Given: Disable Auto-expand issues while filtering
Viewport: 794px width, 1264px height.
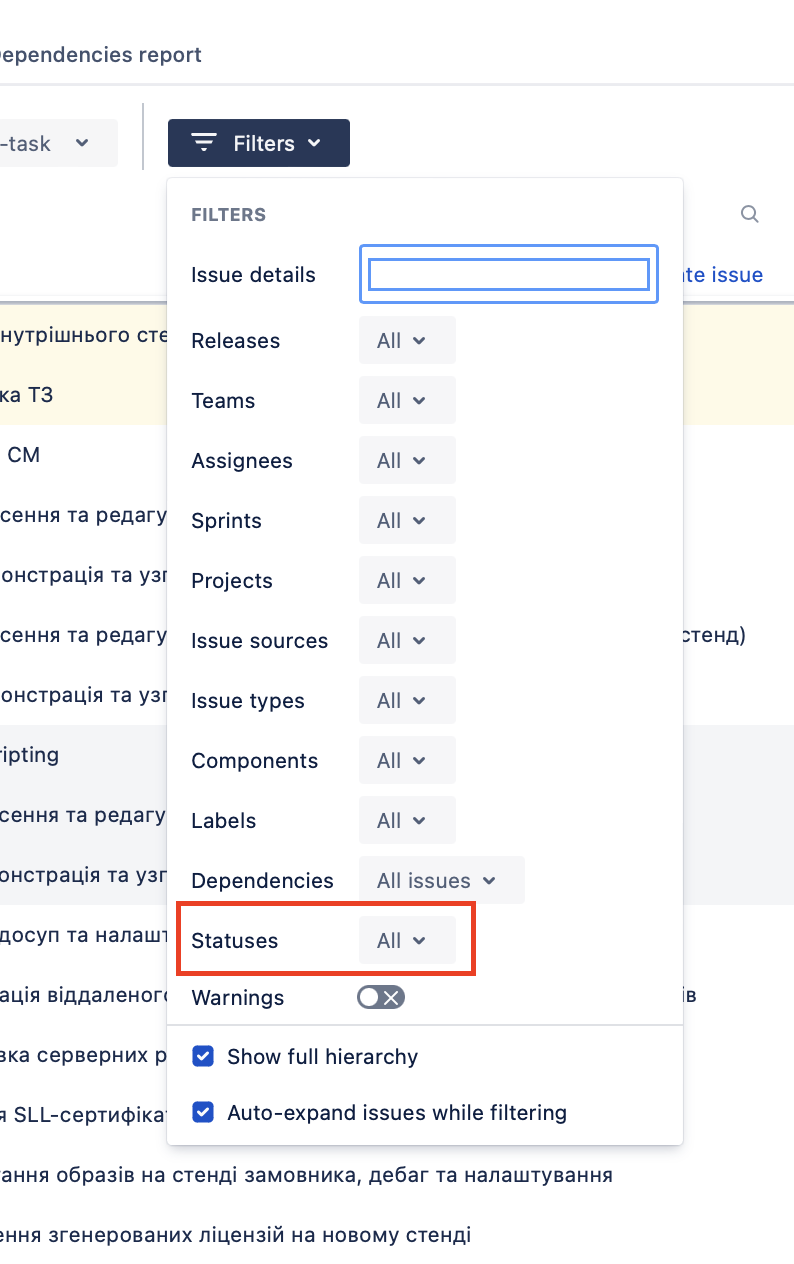Looking at the screenshot, I should click(x=203, y=1112).
